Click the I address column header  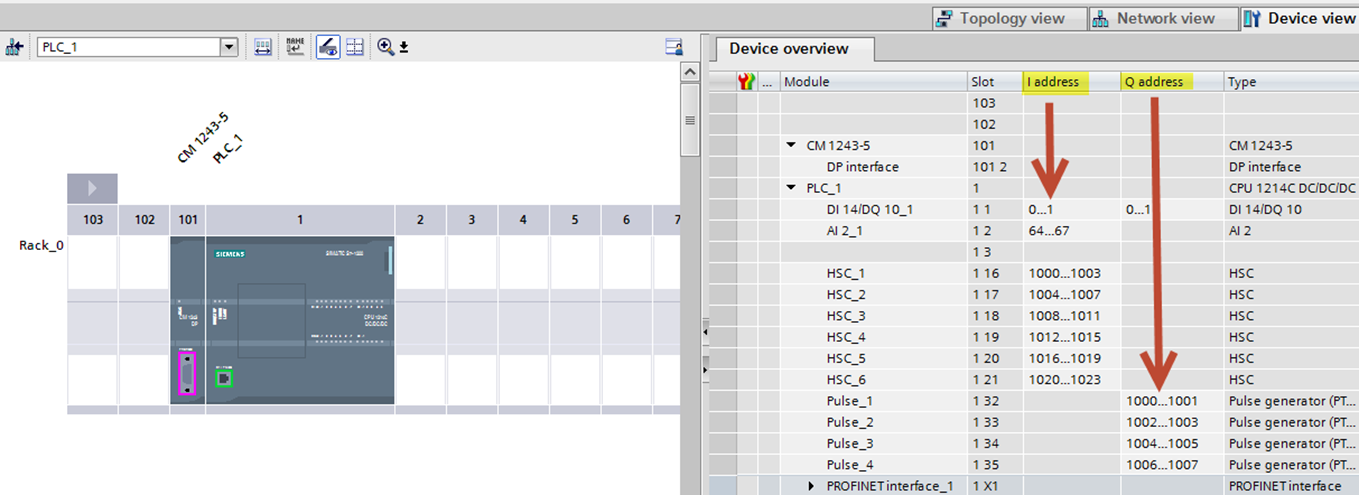[x=1071, y=82]
